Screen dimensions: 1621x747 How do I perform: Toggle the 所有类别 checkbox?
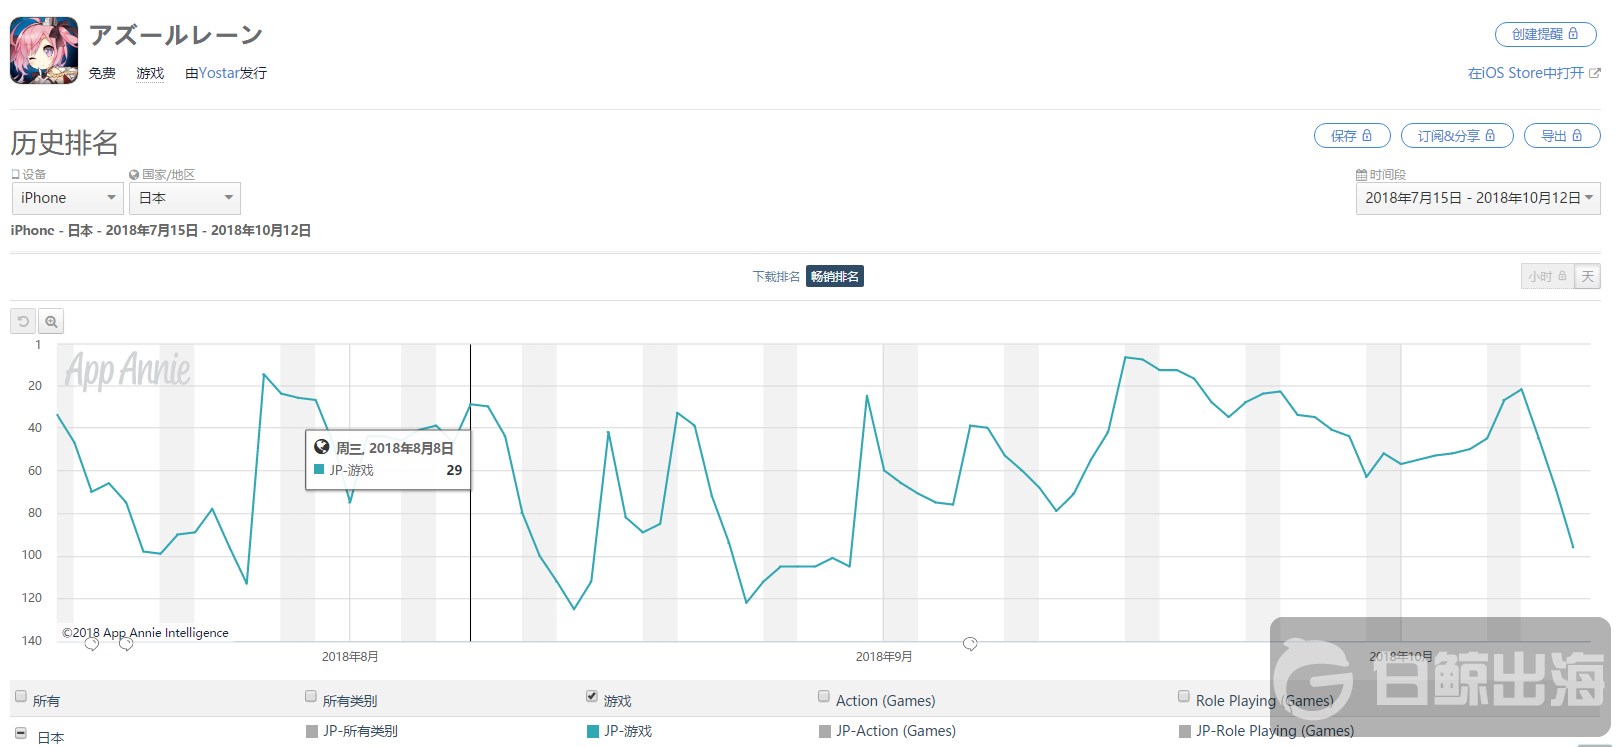pyautogui.click(x=311, y=696)
